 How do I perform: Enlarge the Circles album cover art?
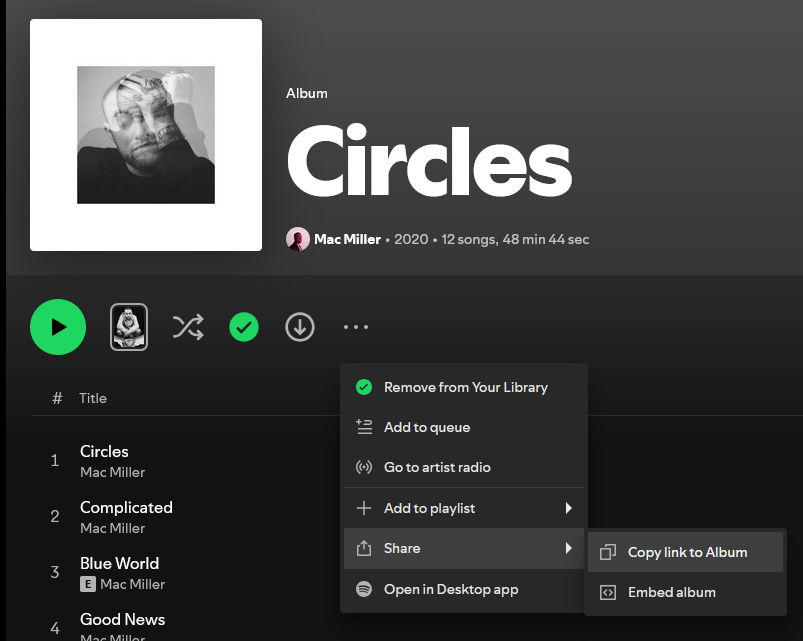(x=146, y=135)
